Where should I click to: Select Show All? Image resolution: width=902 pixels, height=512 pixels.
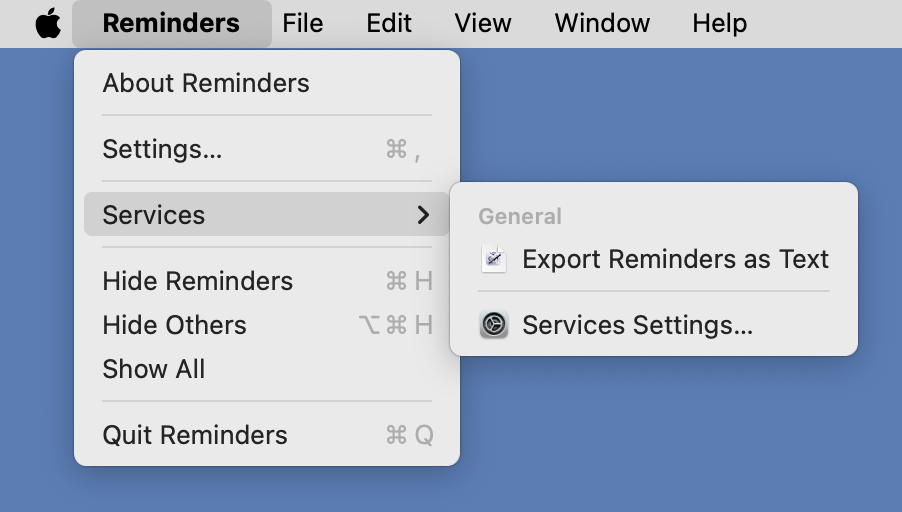(154, 369)
